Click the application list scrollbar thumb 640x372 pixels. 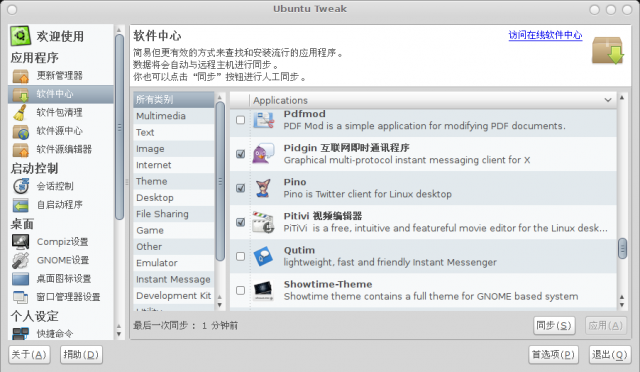(x=622, y=249)
